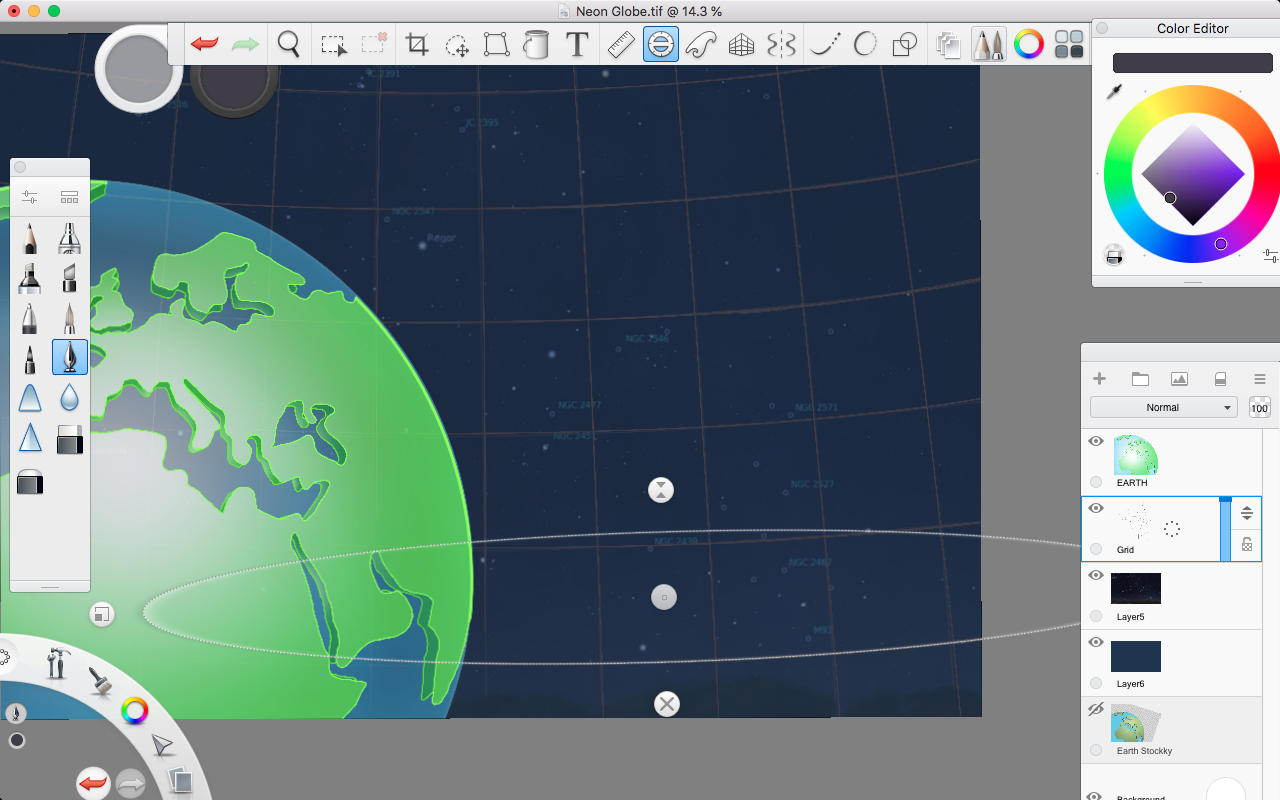Select the rectangular Selection tool

(x=333, y=45)
